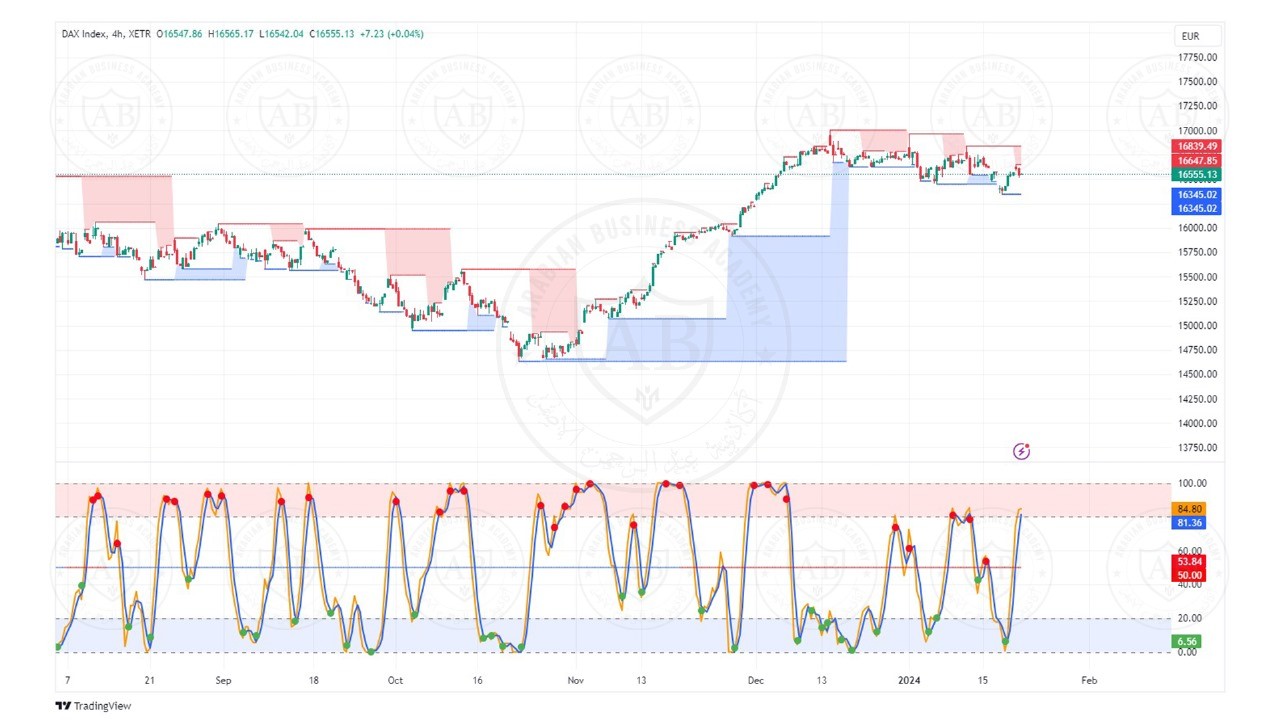Click the TradingView logo icon

[62, 706]
